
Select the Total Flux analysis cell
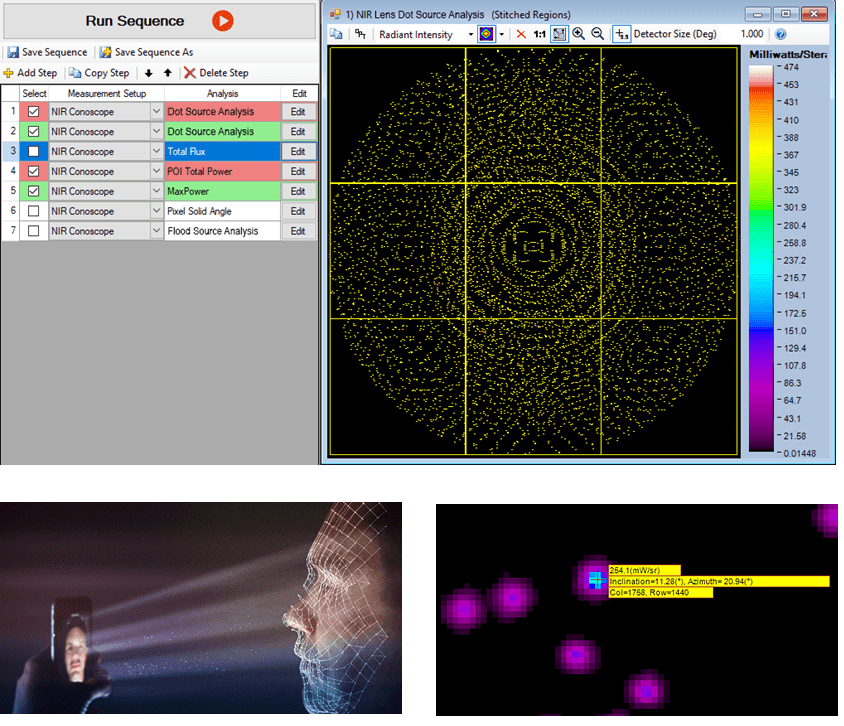coord(222,151)
